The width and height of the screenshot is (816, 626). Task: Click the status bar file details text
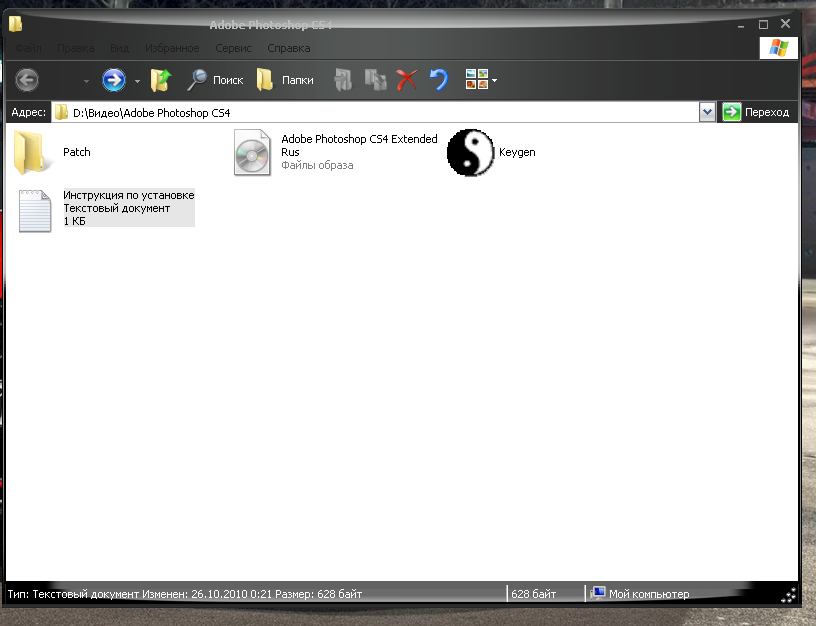(185, 594)
